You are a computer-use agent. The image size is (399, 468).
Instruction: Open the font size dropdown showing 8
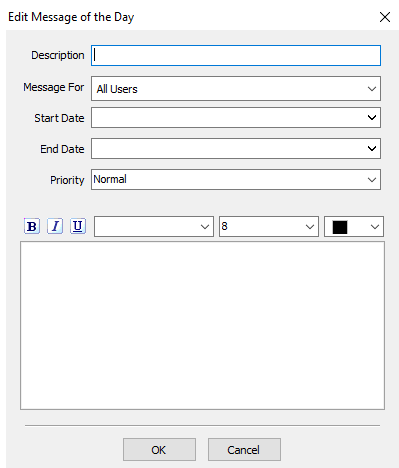(269, 227)
